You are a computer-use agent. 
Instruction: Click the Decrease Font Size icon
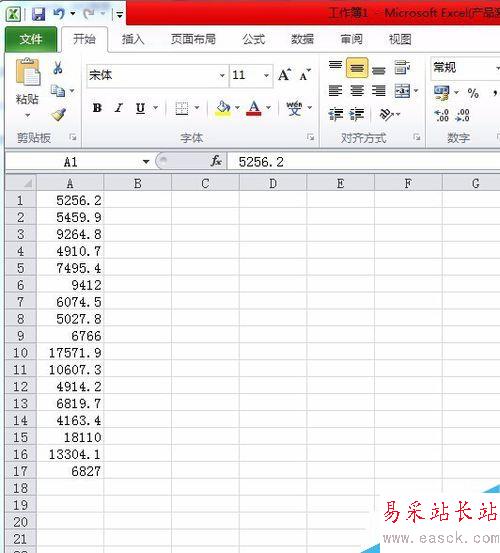pyautogui.click(x=305, y=74)
